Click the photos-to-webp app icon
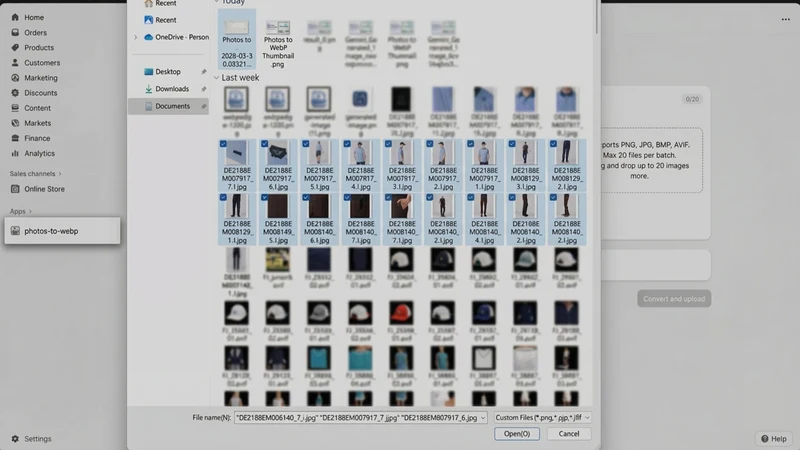Image resolution: width=800 pixels, height=450 pixels. pos(15,231)
